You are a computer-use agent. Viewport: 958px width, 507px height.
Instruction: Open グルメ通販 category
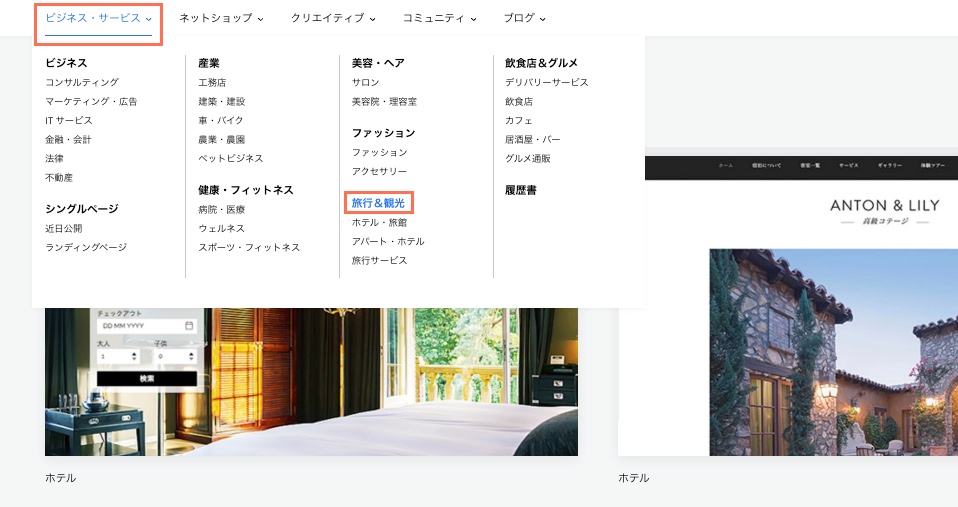(527, 158)
